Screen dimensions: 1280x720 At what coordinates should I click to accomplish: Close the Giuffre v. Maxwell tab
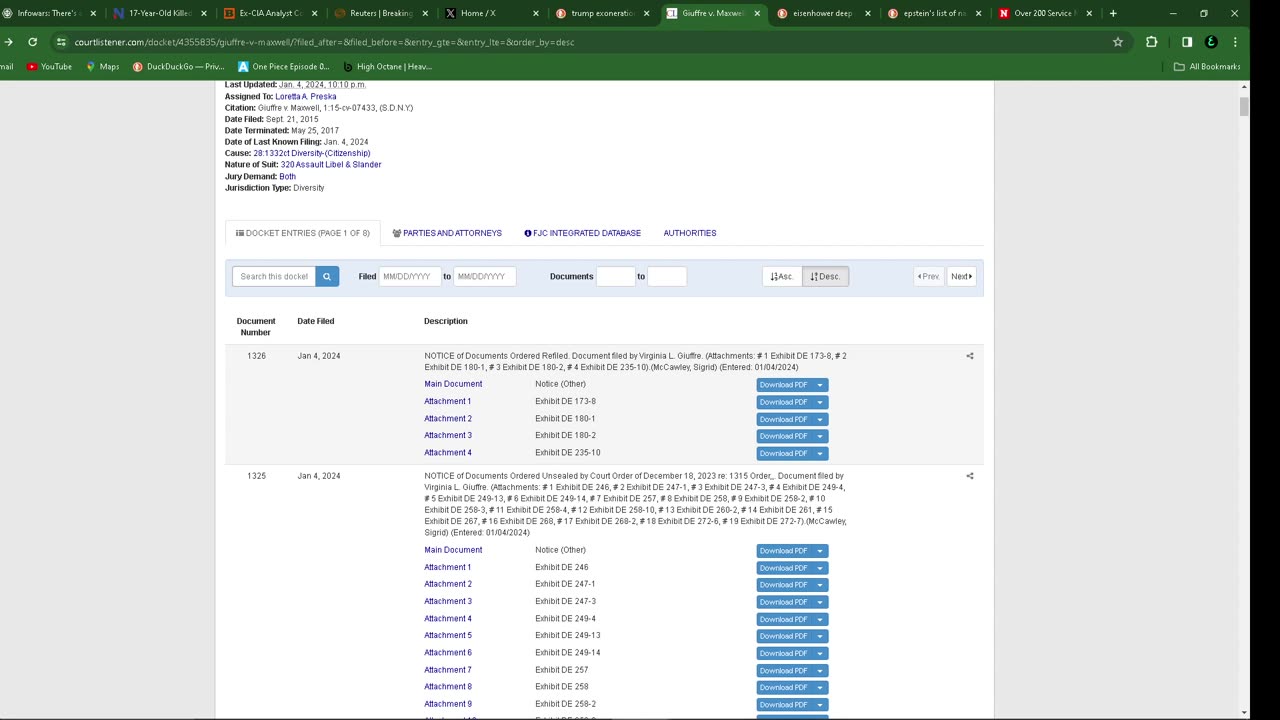(756, 13)
